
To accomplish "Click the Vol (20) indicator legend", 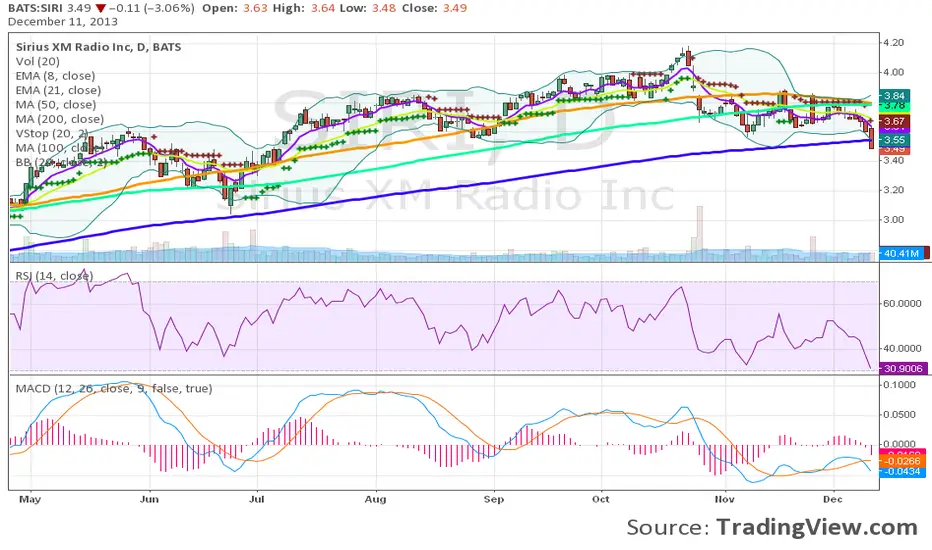I will click(x=37, y=61).
